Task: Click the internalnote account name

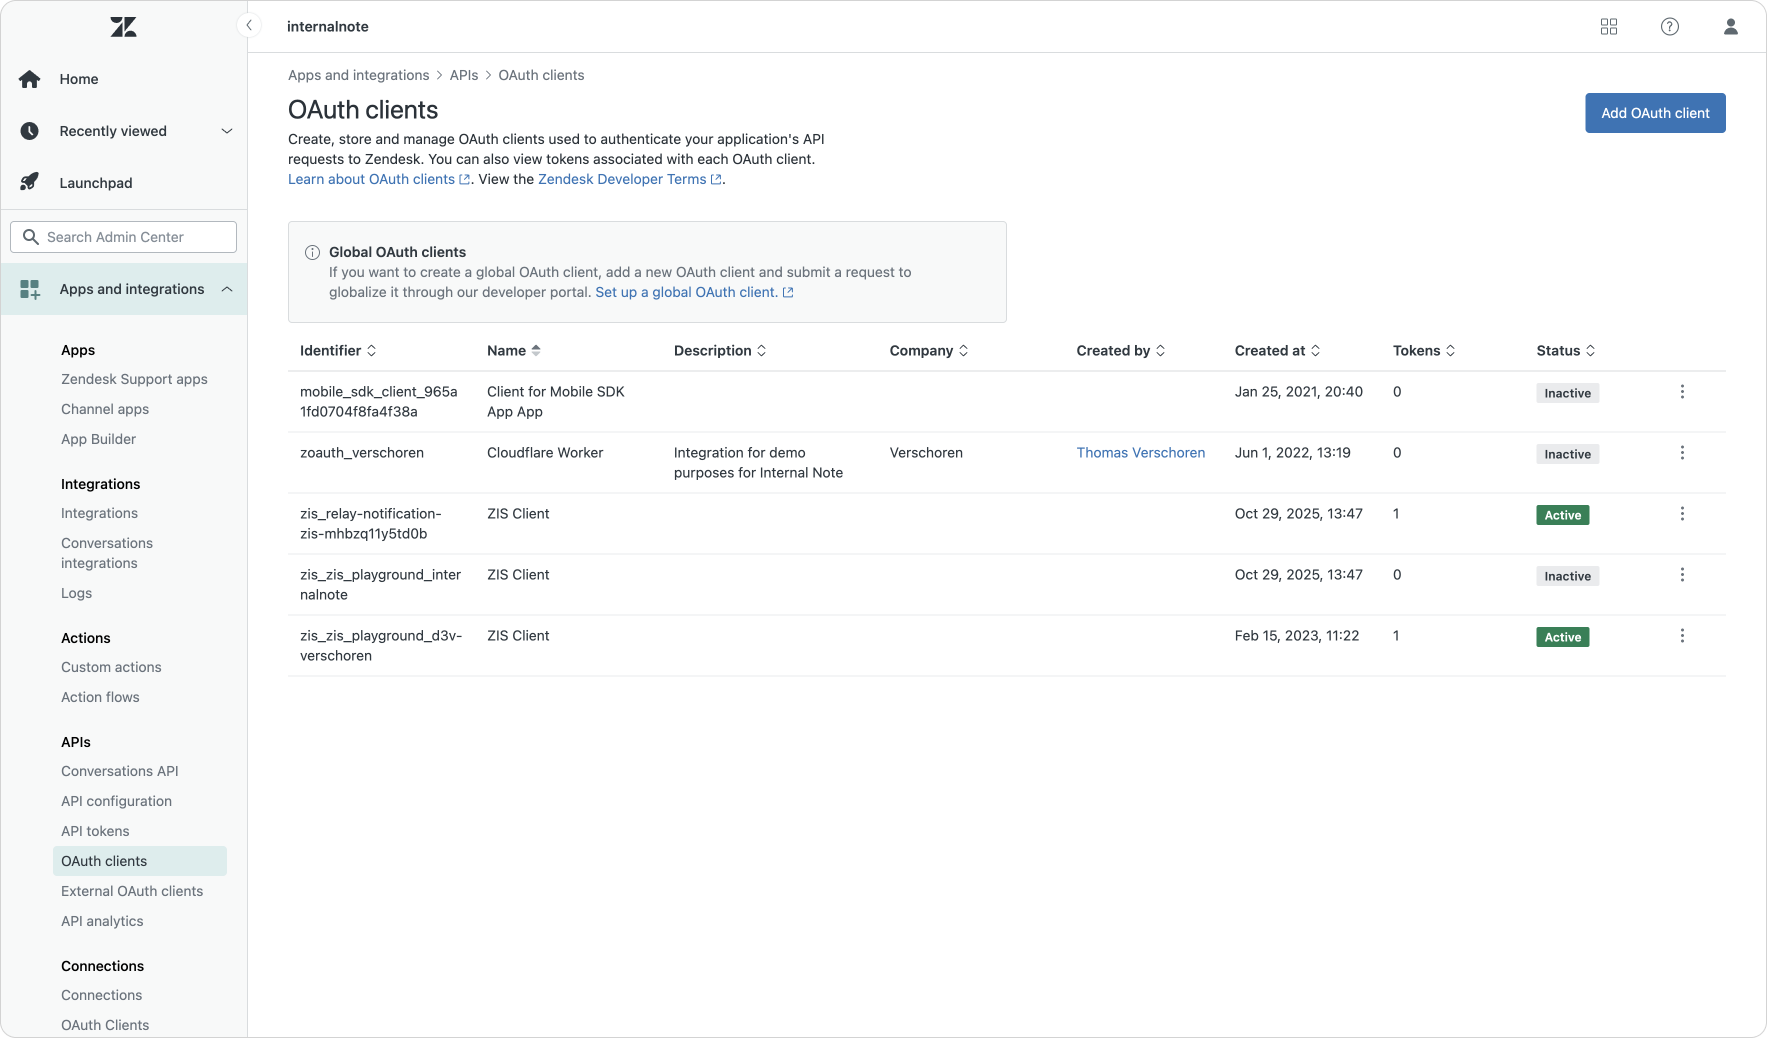Action: tap(328, 27)
